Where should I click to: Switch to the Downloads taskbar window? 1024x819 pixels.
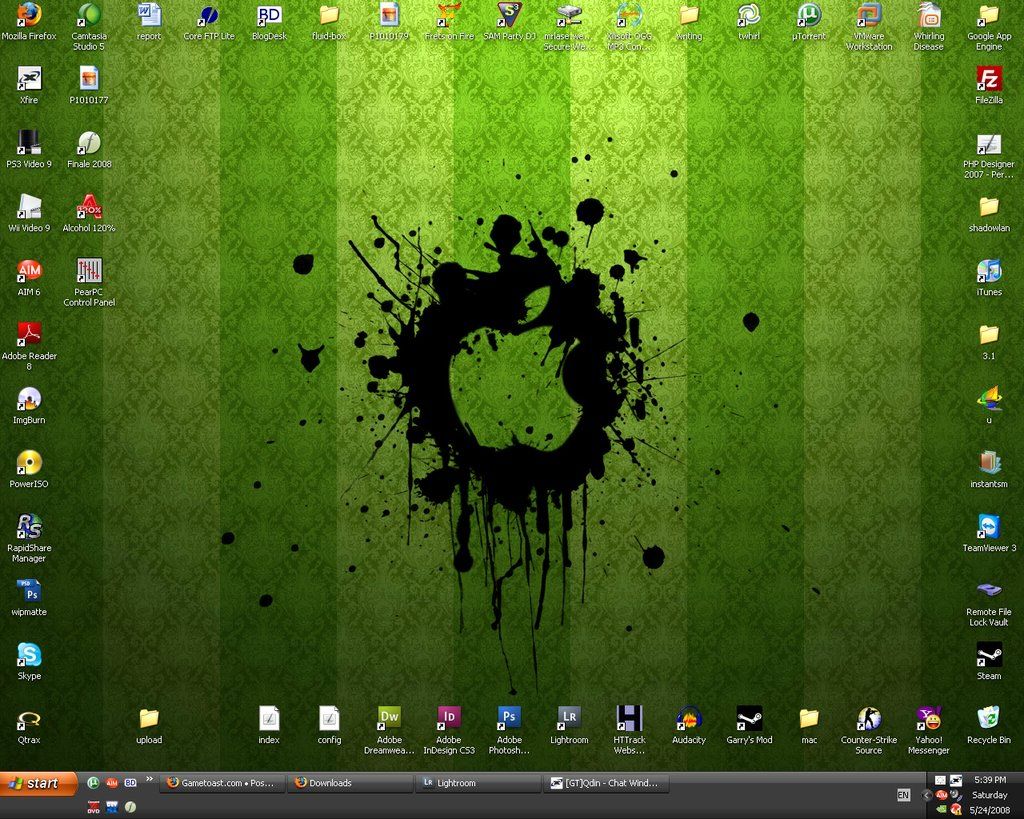[350, 783]
